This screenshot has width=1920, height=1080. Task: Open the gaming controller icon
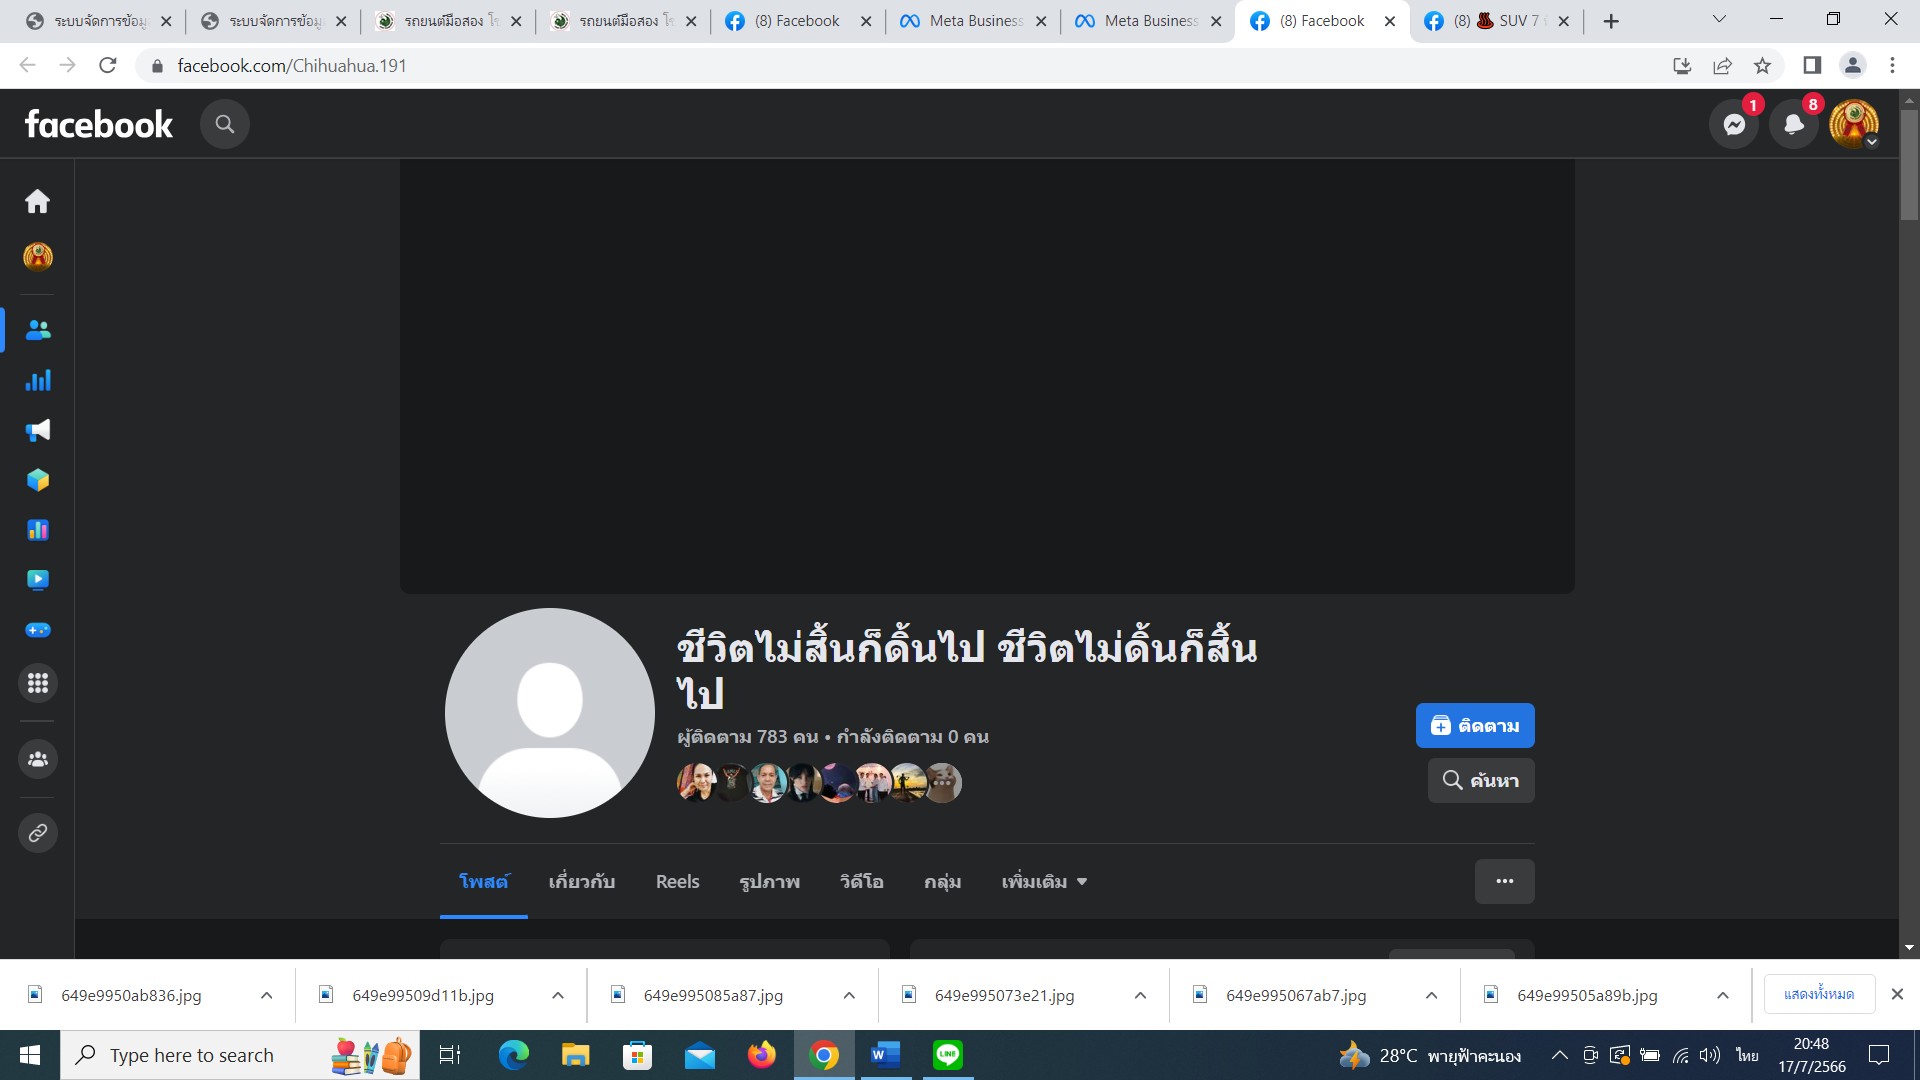[38, 630]
